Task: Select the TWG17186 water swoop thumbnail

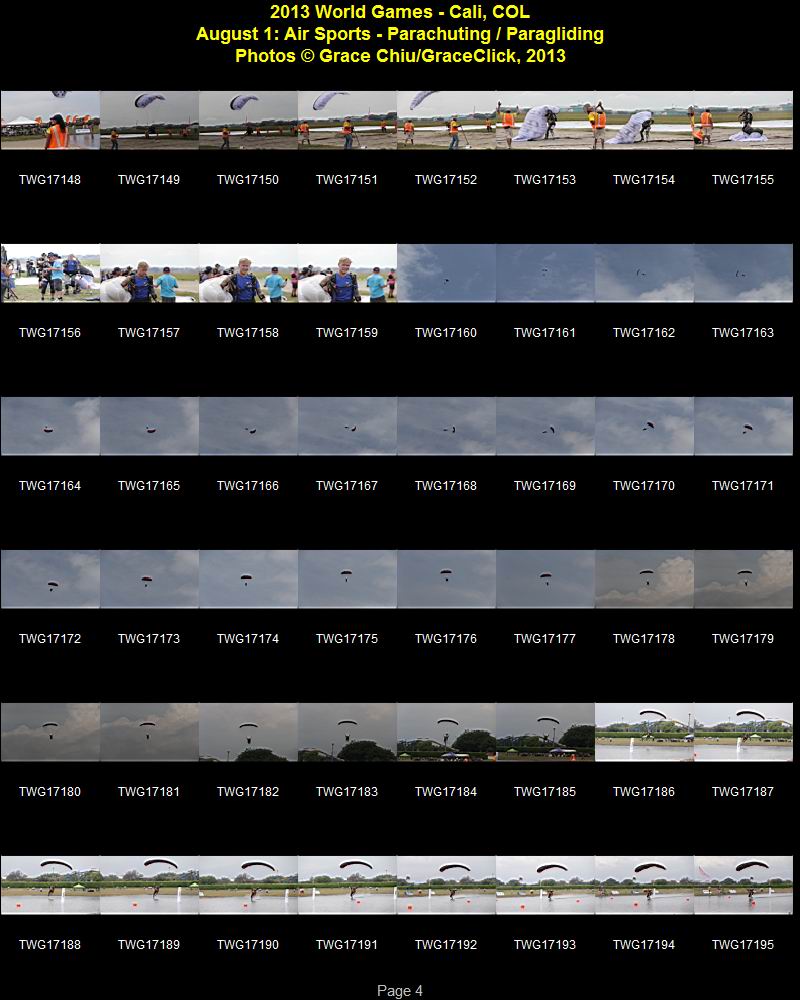Action: 644,732
